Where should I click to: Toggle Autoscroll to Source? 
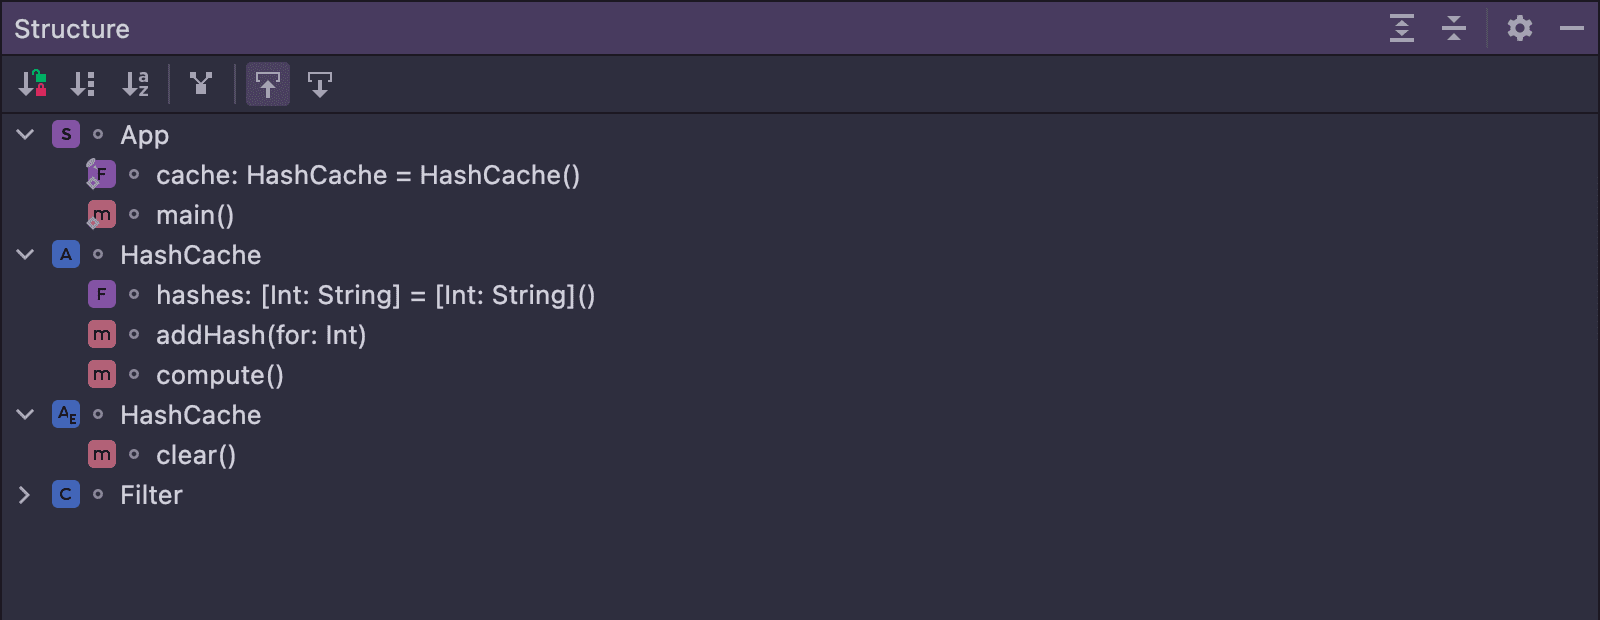click(x=267, y=84)
